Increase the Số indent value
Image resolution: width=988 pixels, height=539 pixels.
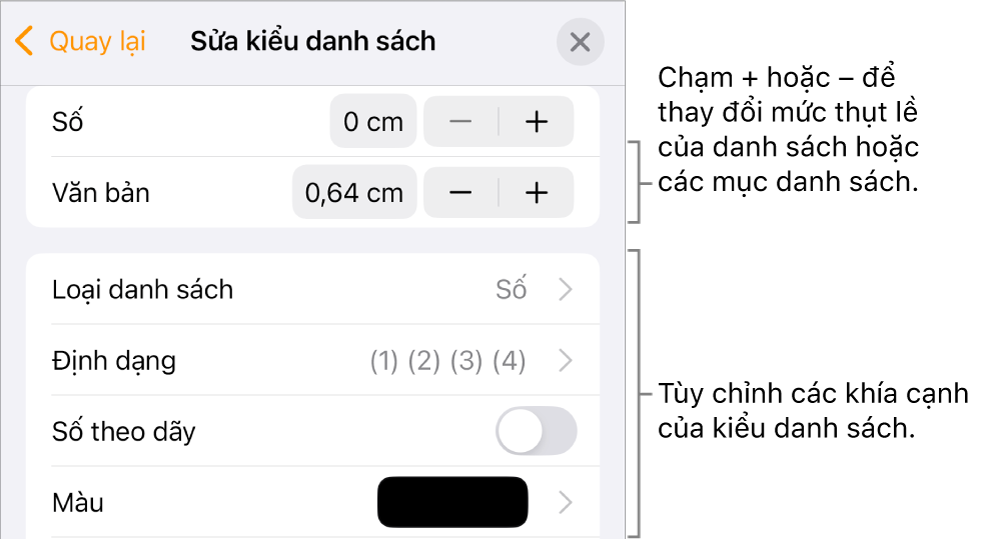coord(537,122)
